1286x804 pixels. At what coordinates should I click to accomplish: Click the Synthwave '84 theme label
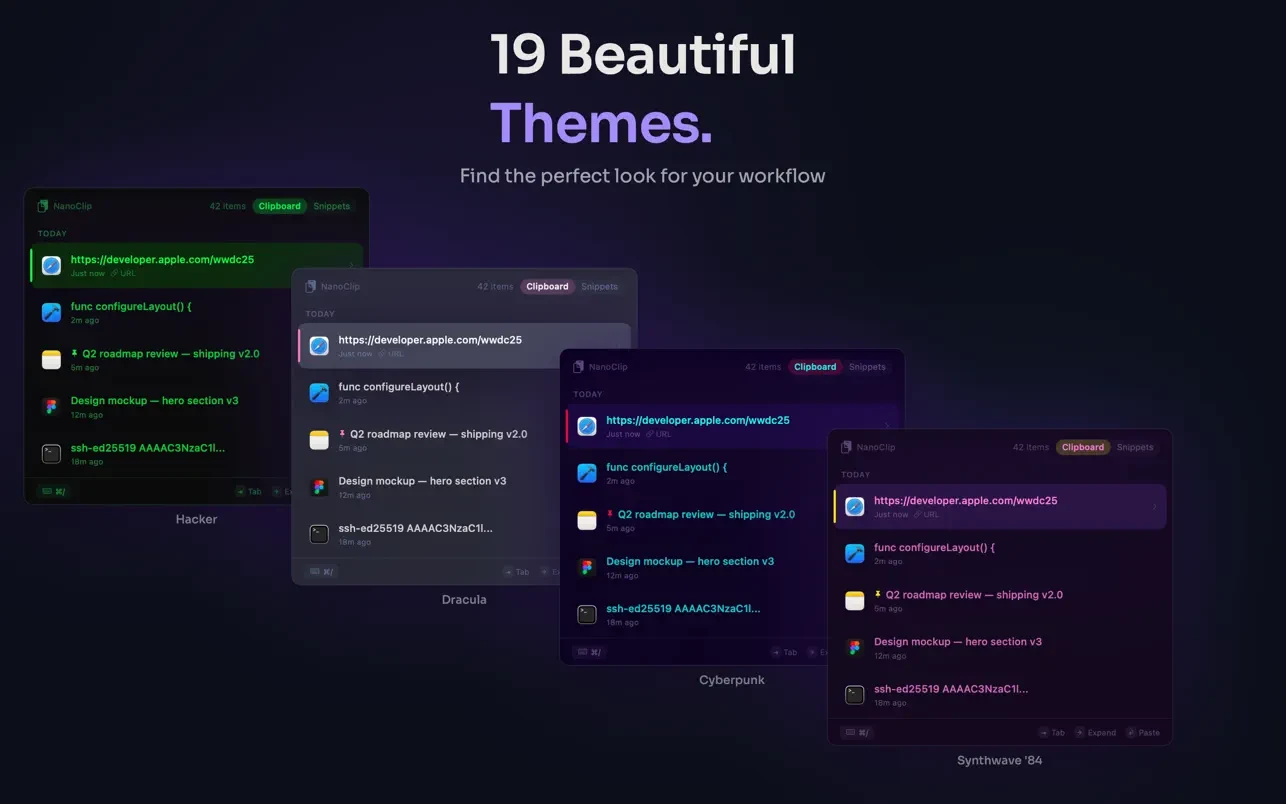coord(1000,761)
